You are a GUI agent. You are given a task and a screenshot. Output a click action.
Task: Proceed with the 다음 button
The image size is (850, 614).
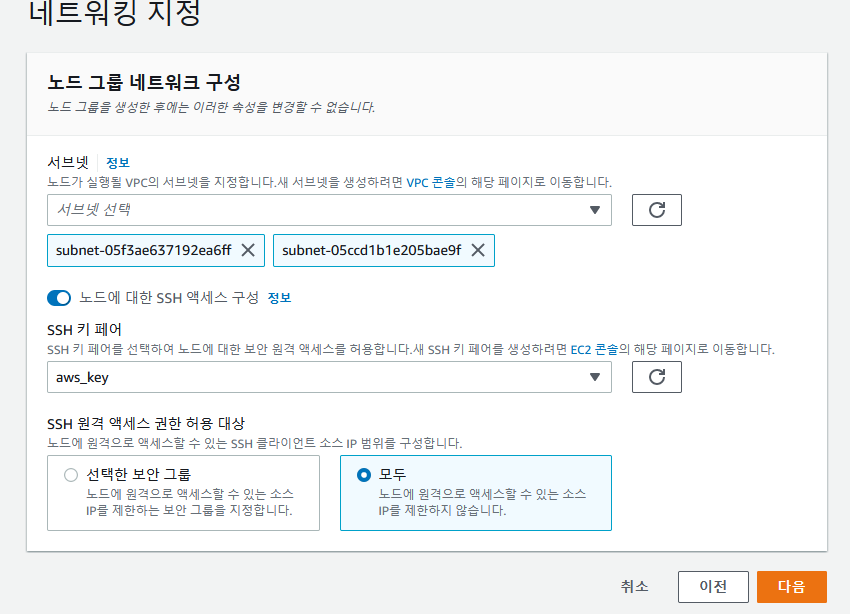(x=791, y=586)
